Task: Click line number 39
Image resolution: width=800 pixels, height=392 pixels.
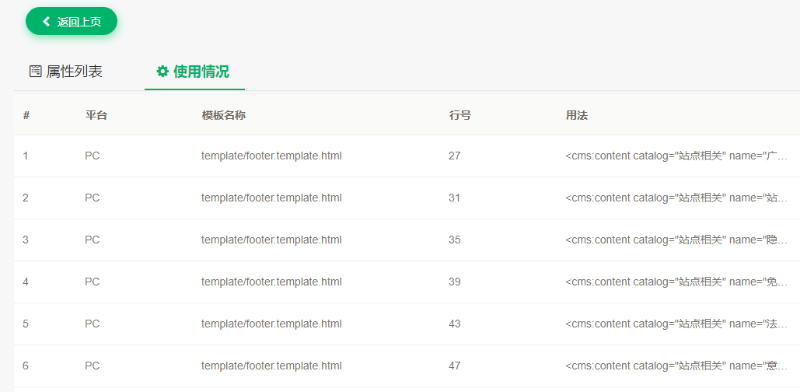Action: click(455, 282)
